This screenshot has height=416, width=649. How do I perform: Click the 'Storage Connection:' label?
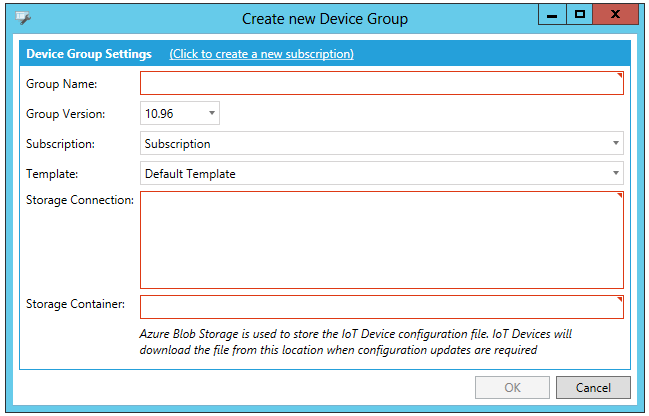80,200
